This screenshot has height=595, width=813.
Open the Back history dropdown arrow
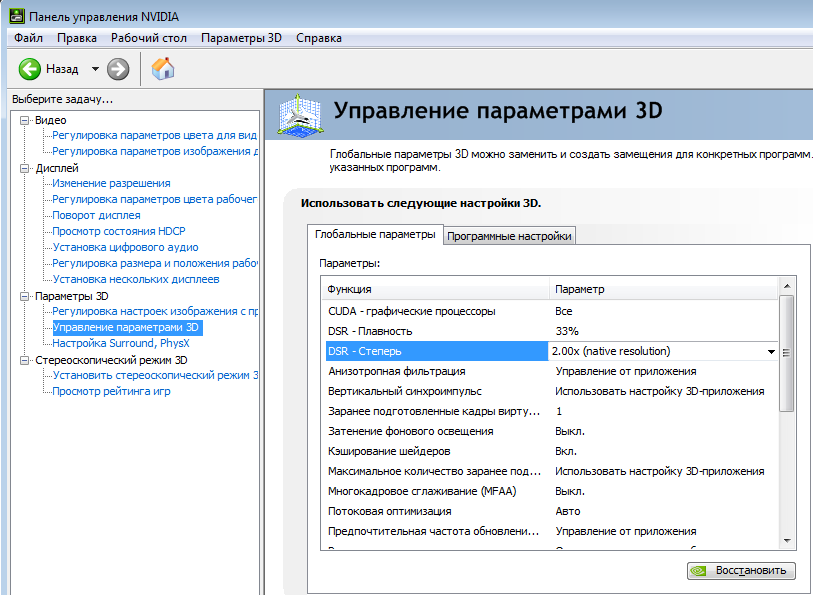tap(95, 69)
